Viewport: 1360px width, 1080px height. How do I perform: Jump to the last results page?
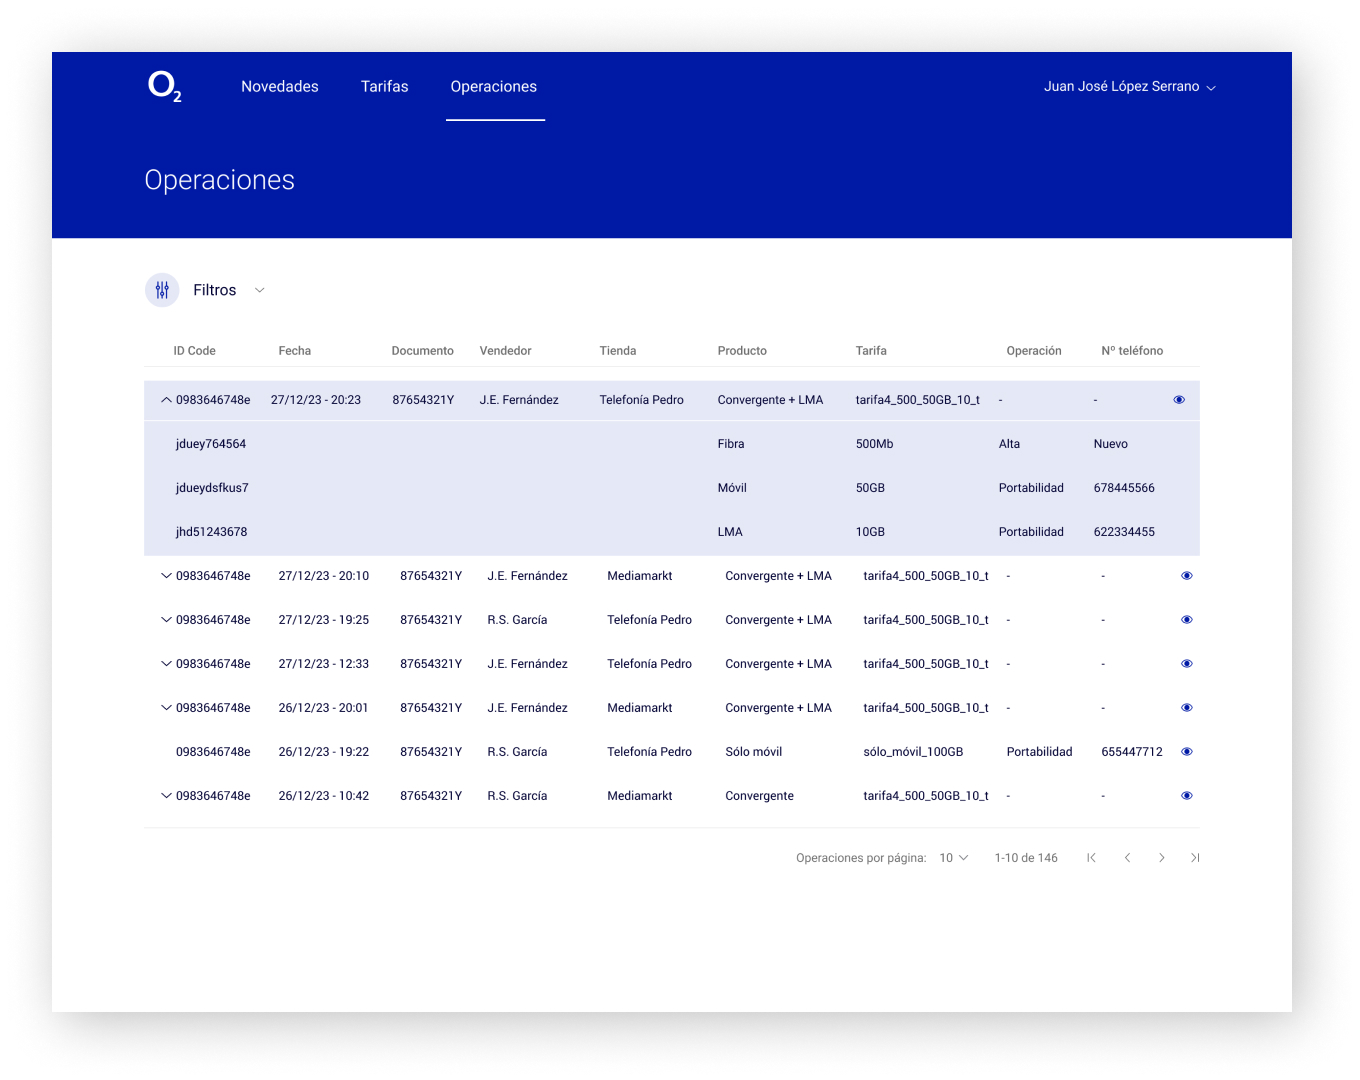pos(1195,858)
